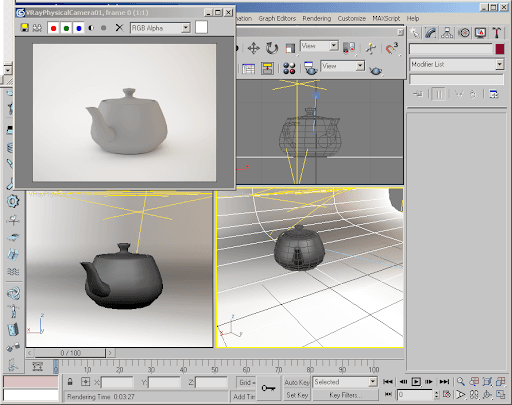Screen dimensions: 512x405
Task: Click Zoom Extents All navigation icon
Action: (500, 382)
